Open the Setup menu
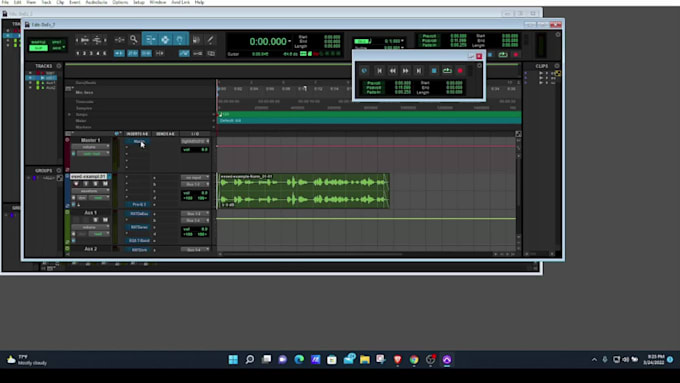 point(139,2)
